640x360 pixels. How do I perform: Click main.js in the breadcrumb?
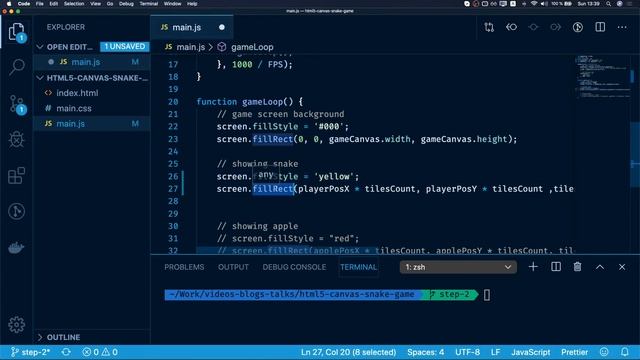tap(191, 47)
